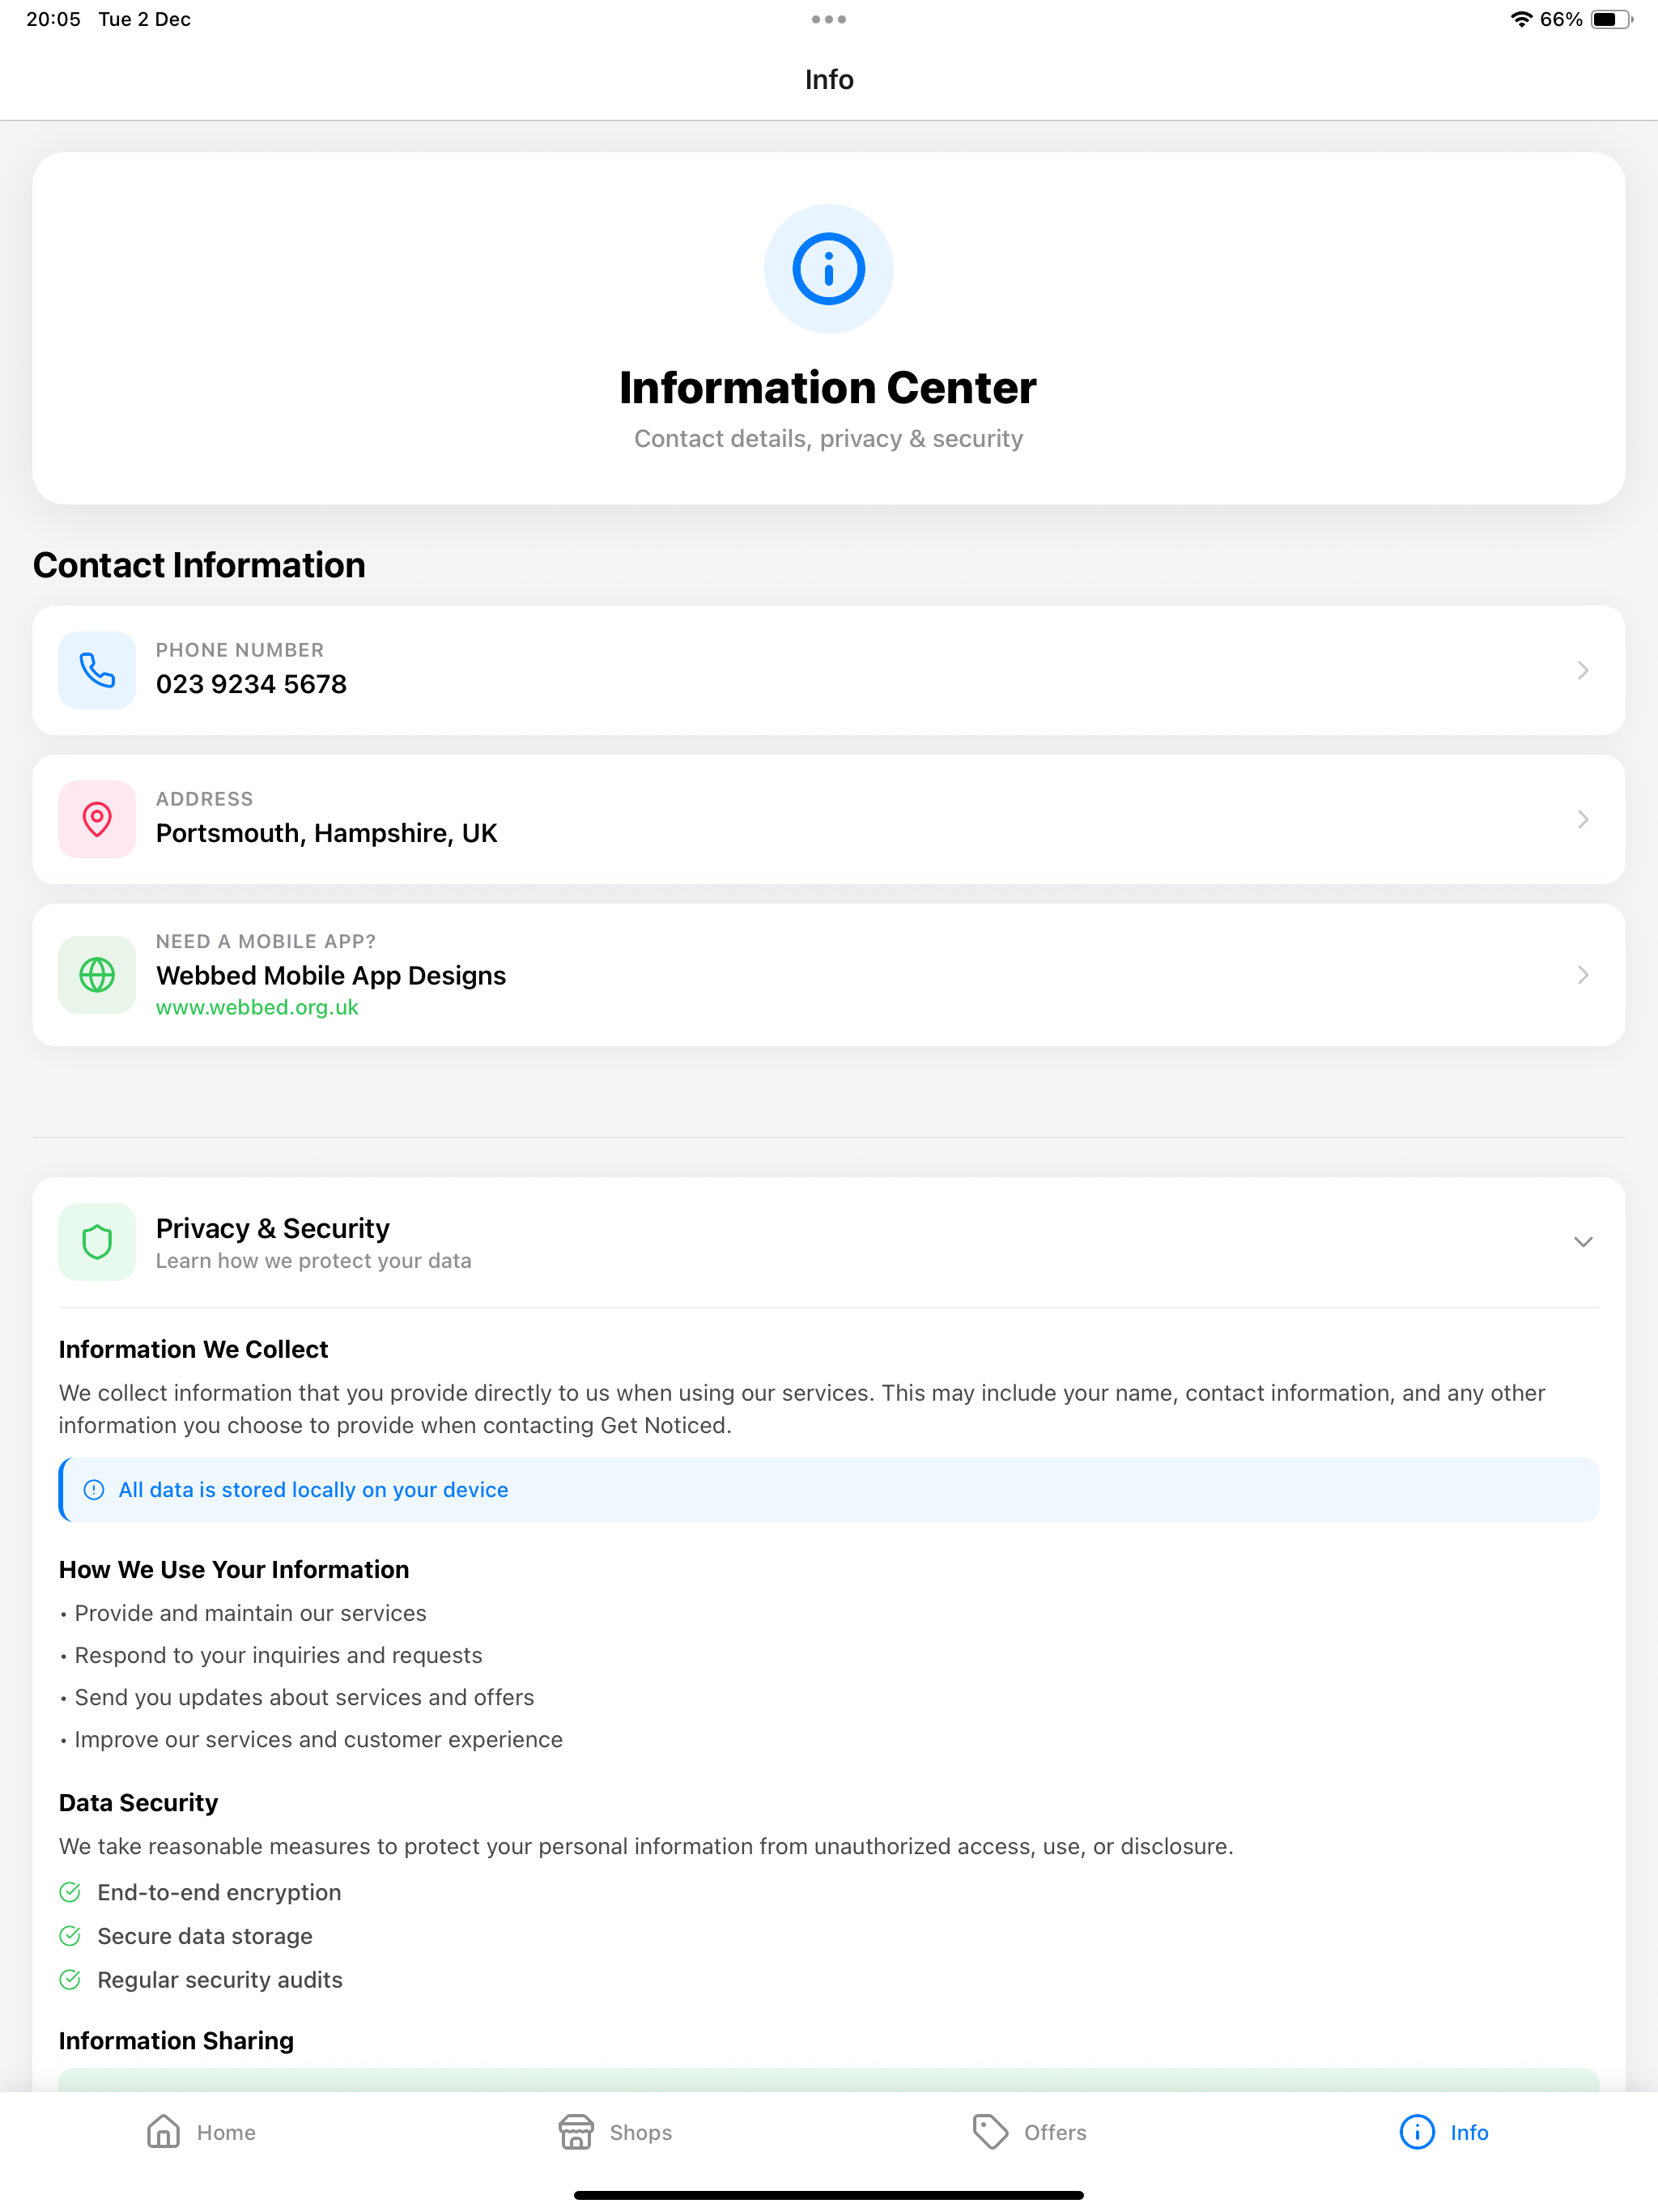Open the www.webbed.org.uk link

click(x=257, y=1007)
